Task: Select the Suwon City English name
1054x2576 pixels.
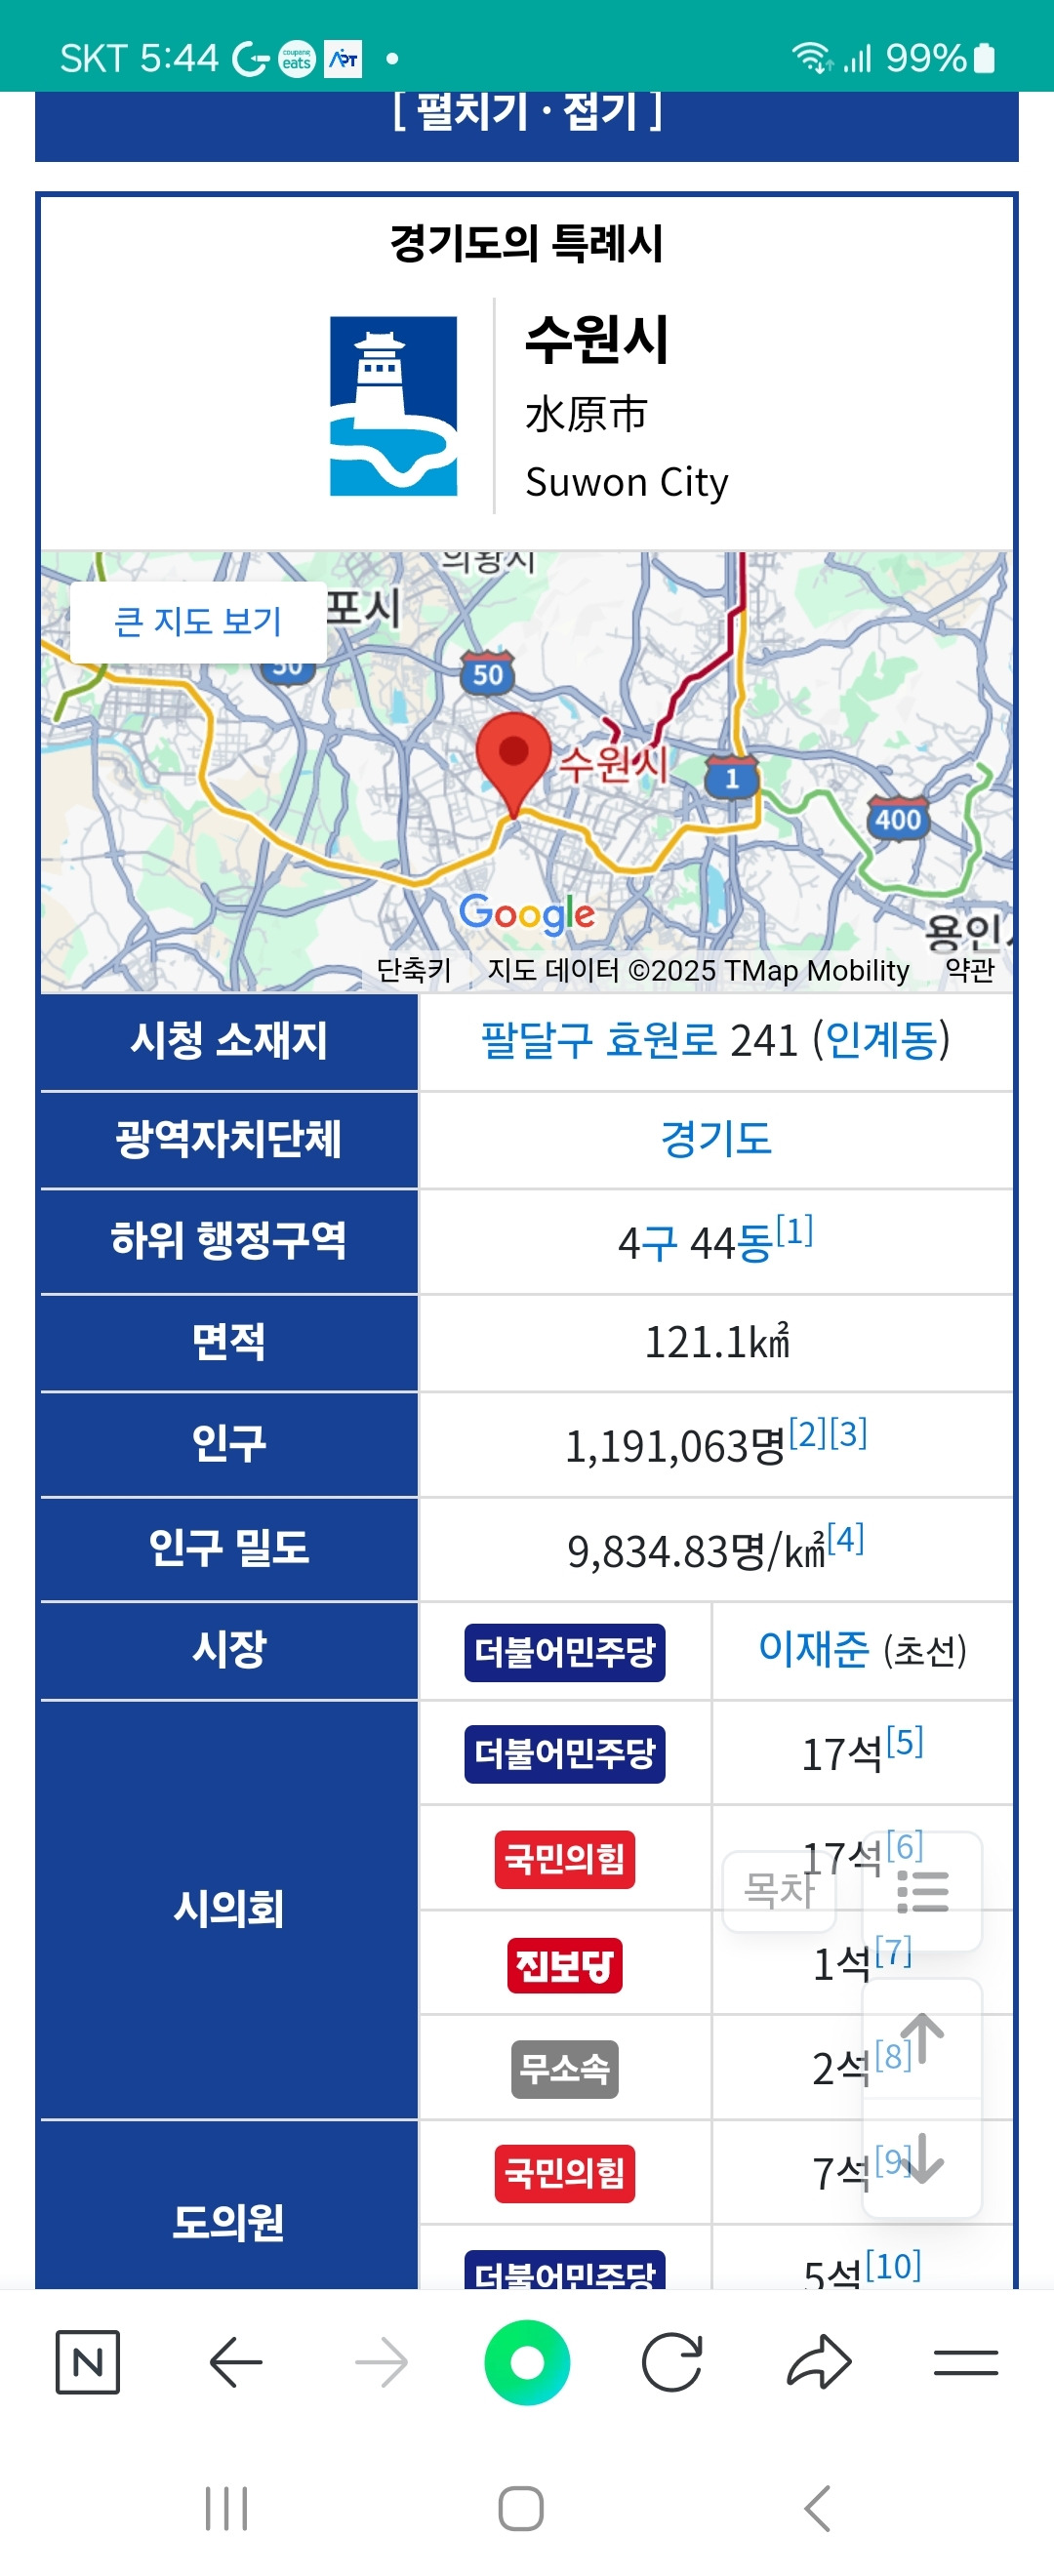Action: pyautogui.click(x=627, y=482)
